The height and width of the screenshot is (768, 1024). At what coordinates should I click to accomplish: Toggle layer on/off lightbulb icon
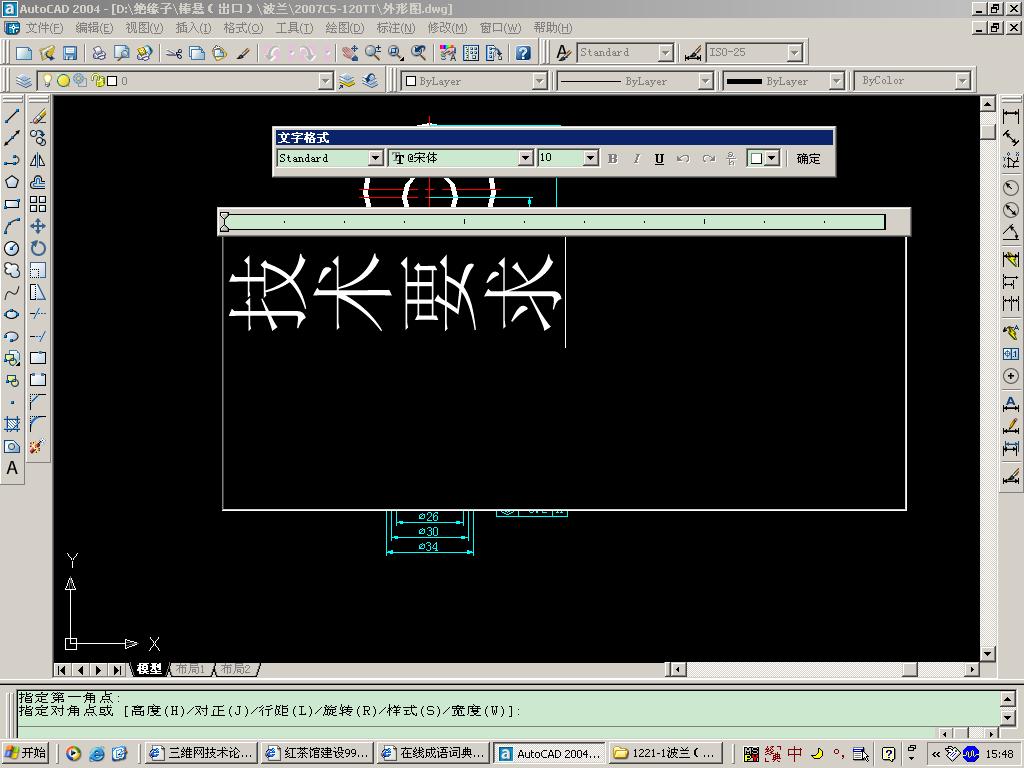[47, 81]
